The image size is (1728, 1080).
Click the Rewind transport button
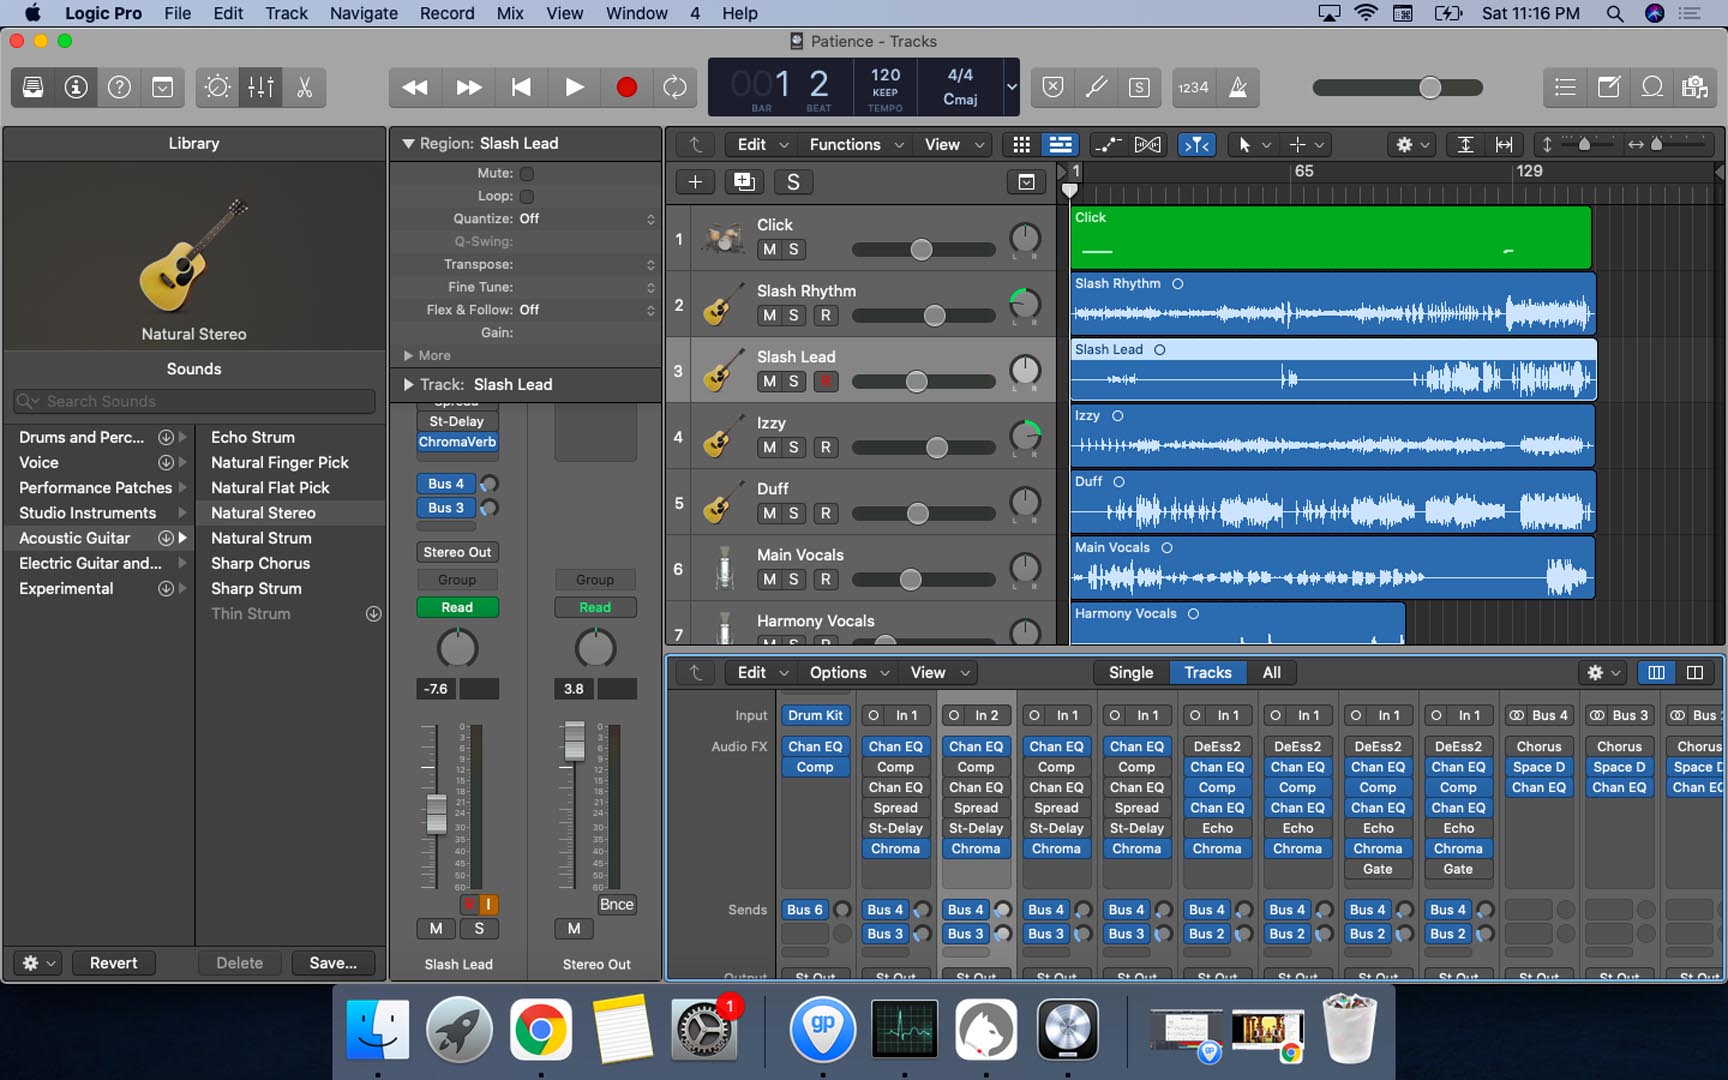[x=415, y=87]
